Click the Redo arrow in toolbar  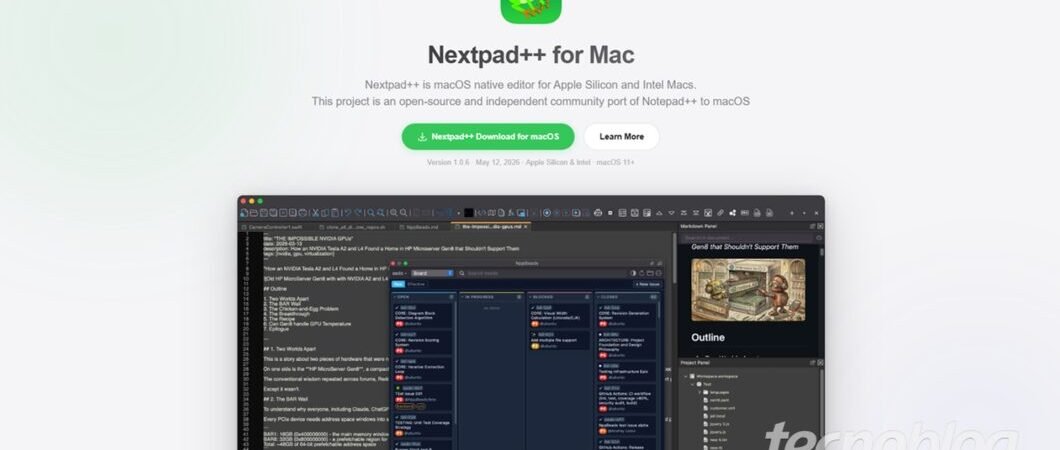(358, 213)
